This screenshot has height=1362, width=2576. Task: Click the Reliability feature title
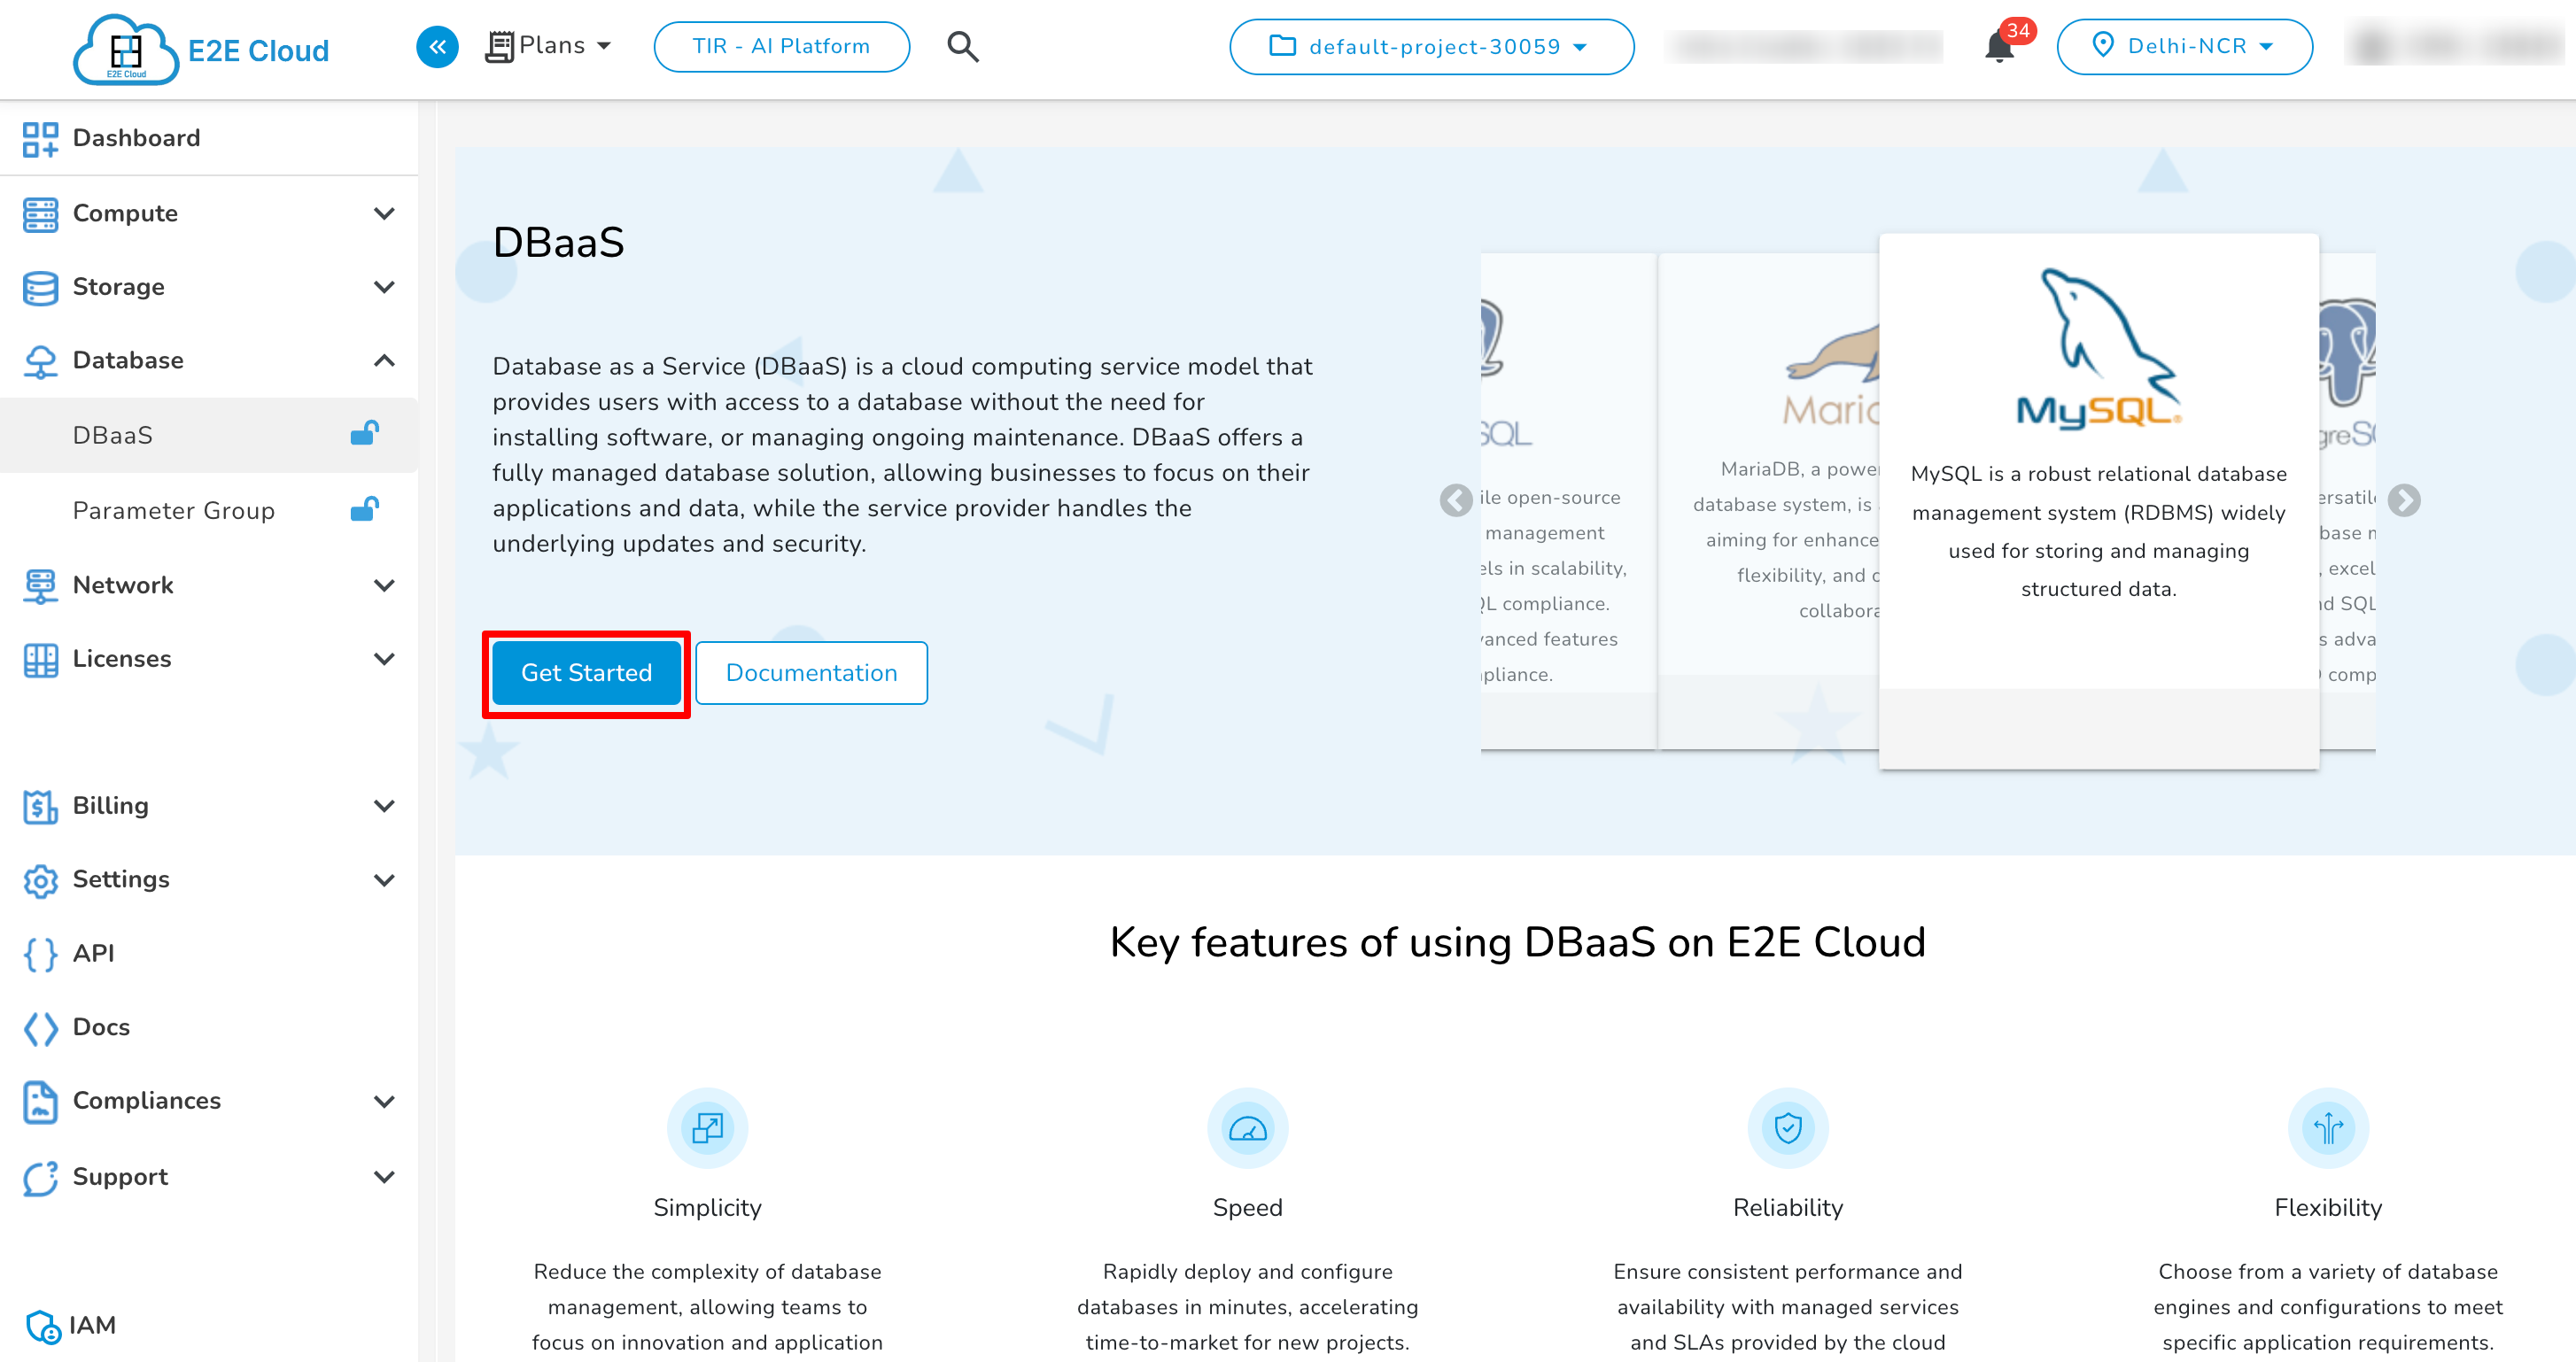[1788, 1208]
